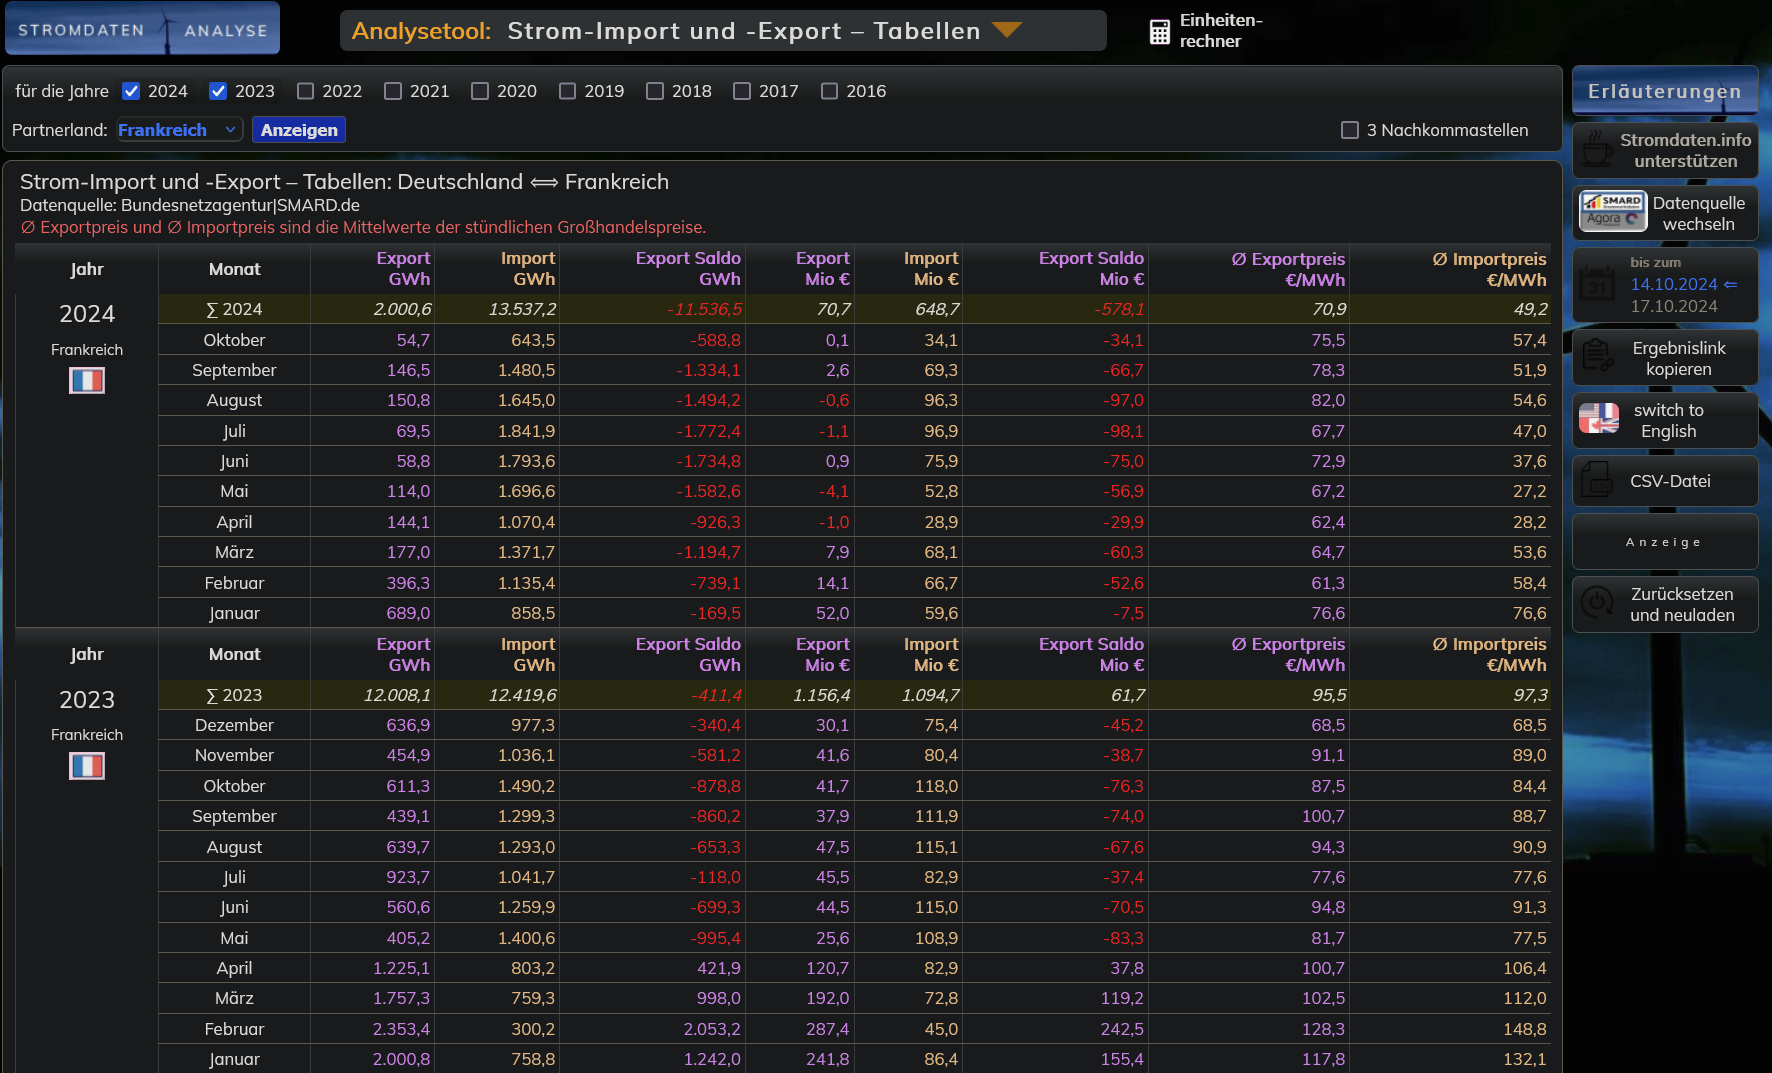Uncheck the 2023 year checkbox

click(218, 91)
